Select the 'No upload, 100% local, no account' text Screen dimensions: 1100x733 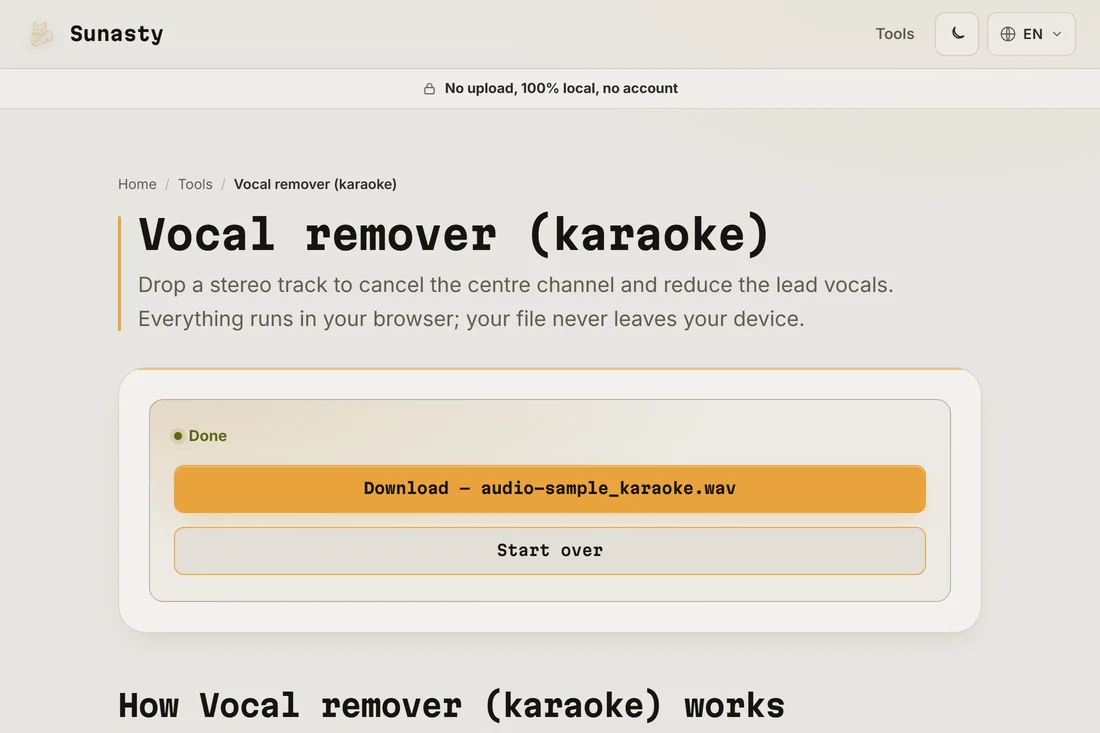click(561, 88)
